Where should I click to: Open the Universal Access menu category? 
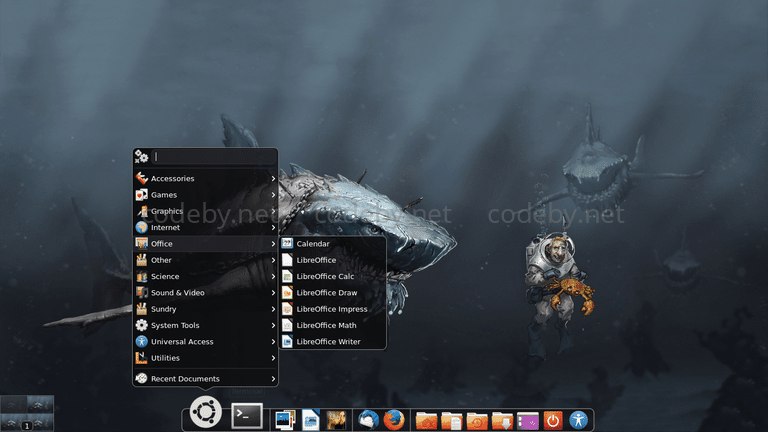click(x=205, y=342)
